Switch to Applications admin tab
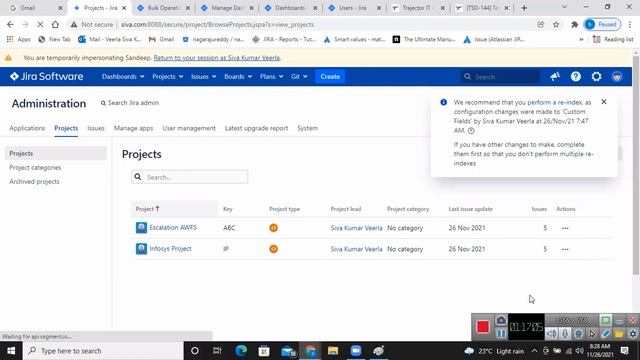 [x=27, y=128]
